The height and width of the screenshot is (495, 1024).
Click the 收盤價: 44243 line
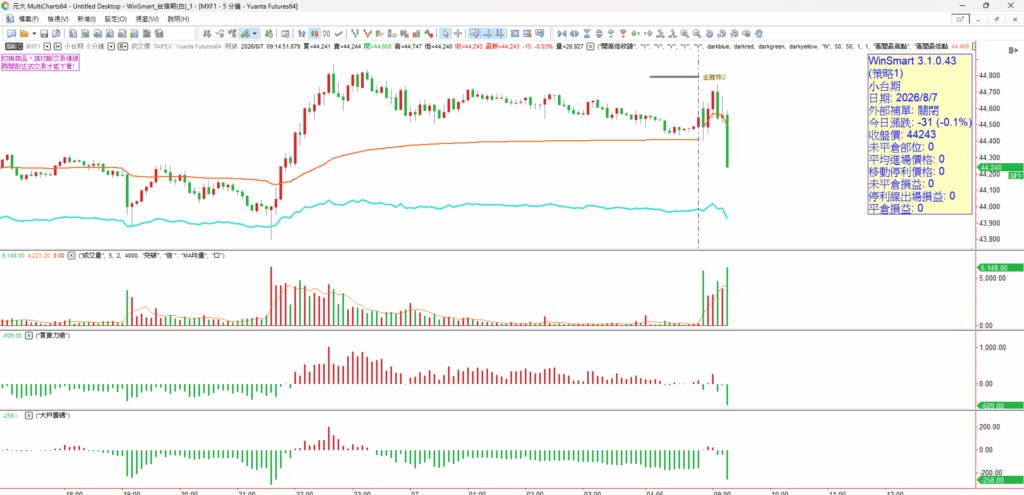pos(903,135)
